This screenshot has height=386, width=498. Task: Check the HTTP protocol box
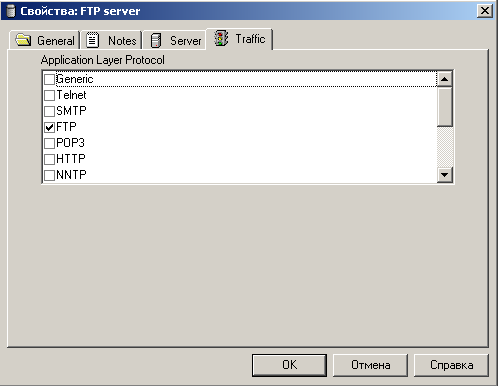[49, 159]
